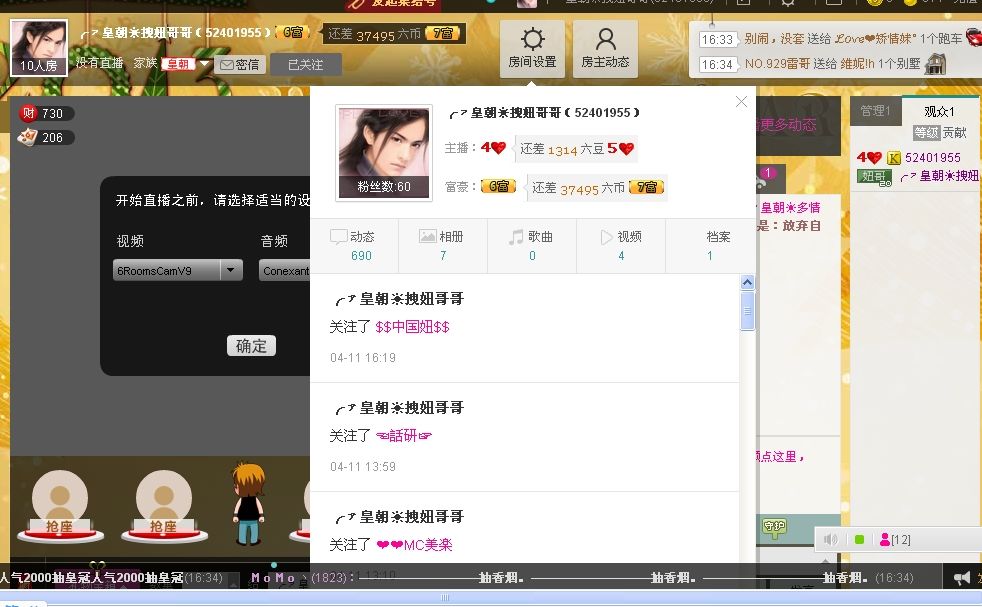
Task: Switch to the 相册 album tab
Action: pos(442,245)
